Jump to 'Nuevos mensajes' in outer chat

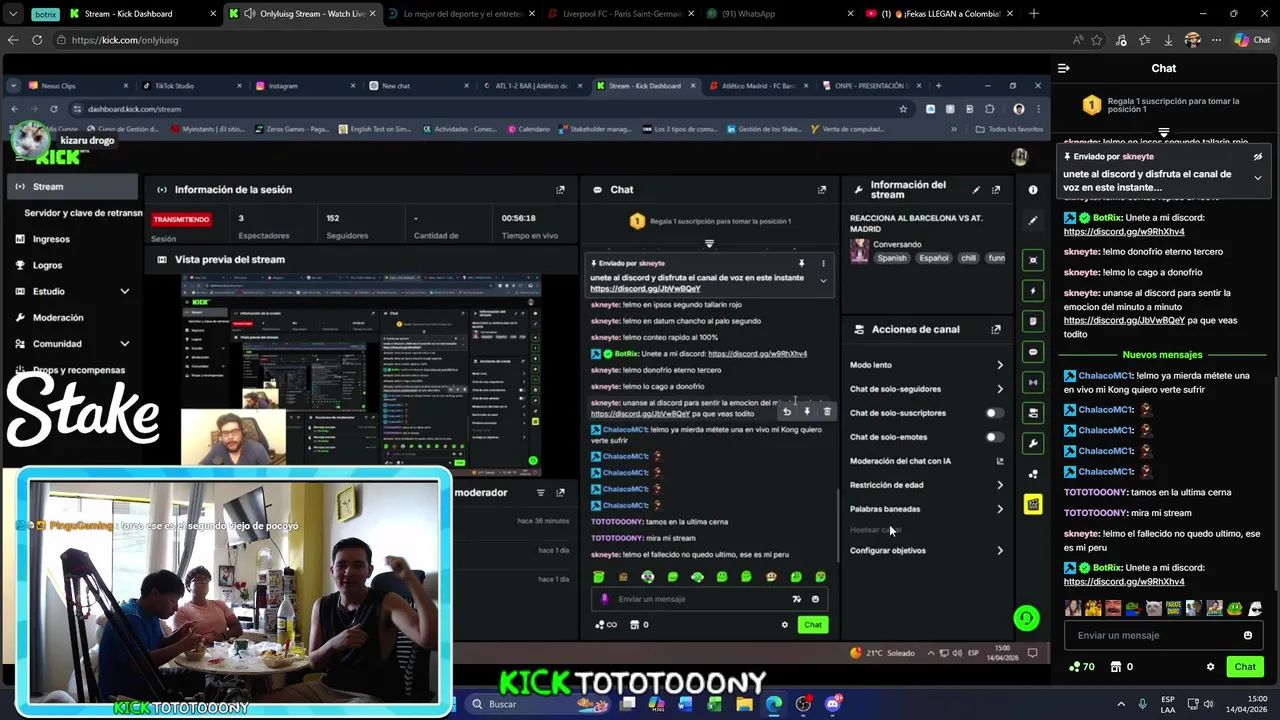[1162, 355]
